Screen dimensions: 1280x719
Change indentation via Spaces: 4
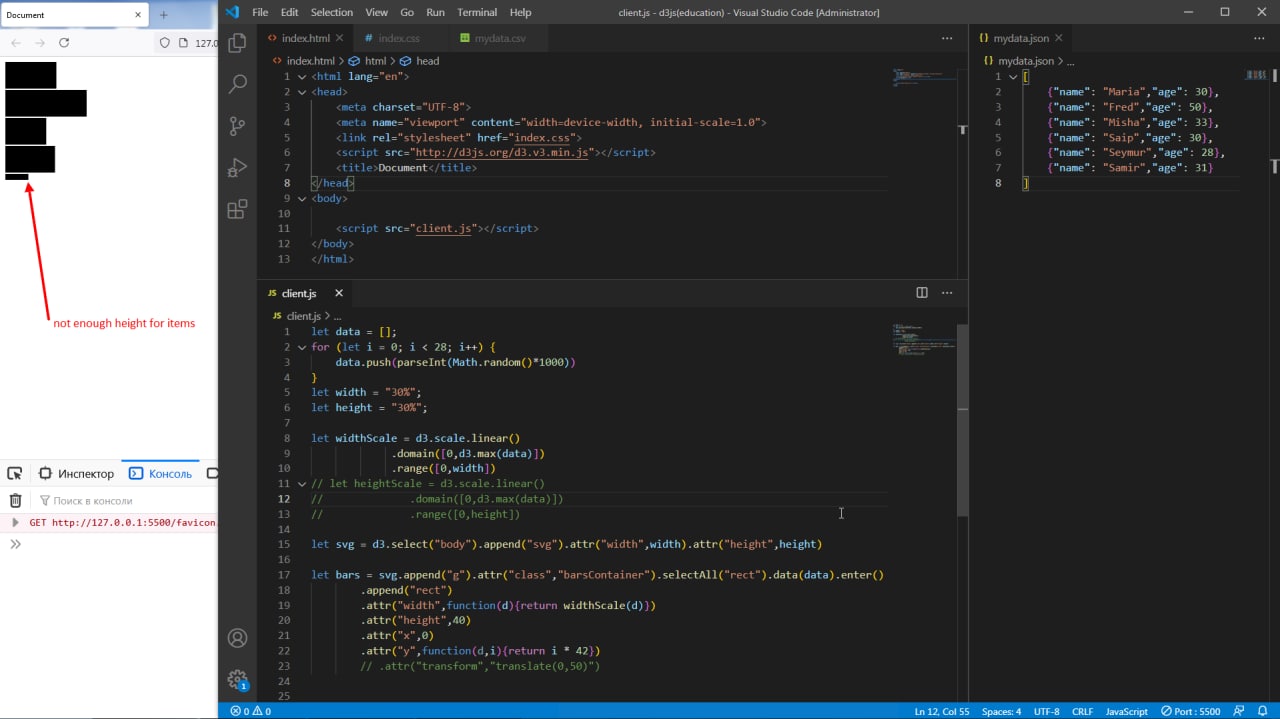(x=1001, y=711)
